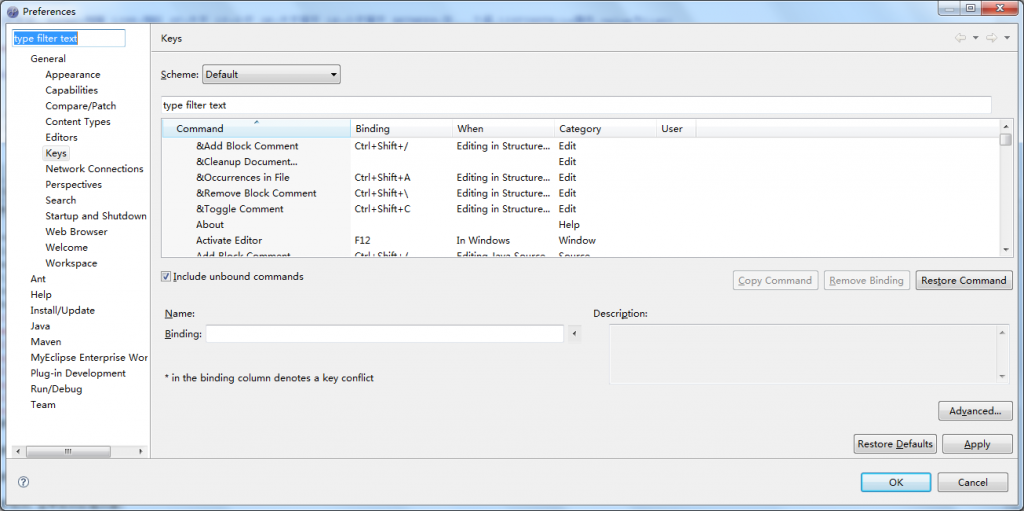The width and height of the screenshot is (1024, 511).
Task: Select the &Cleanup Document... command row
Action: (x=580, y=161)
